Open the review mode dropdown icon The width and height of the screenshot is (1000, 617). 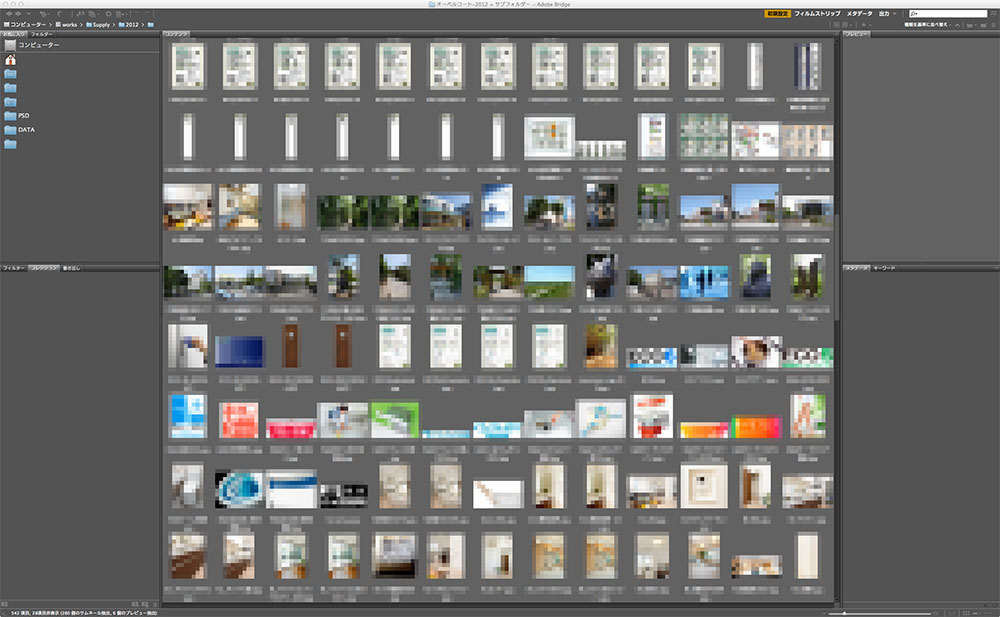coord(94,13)
